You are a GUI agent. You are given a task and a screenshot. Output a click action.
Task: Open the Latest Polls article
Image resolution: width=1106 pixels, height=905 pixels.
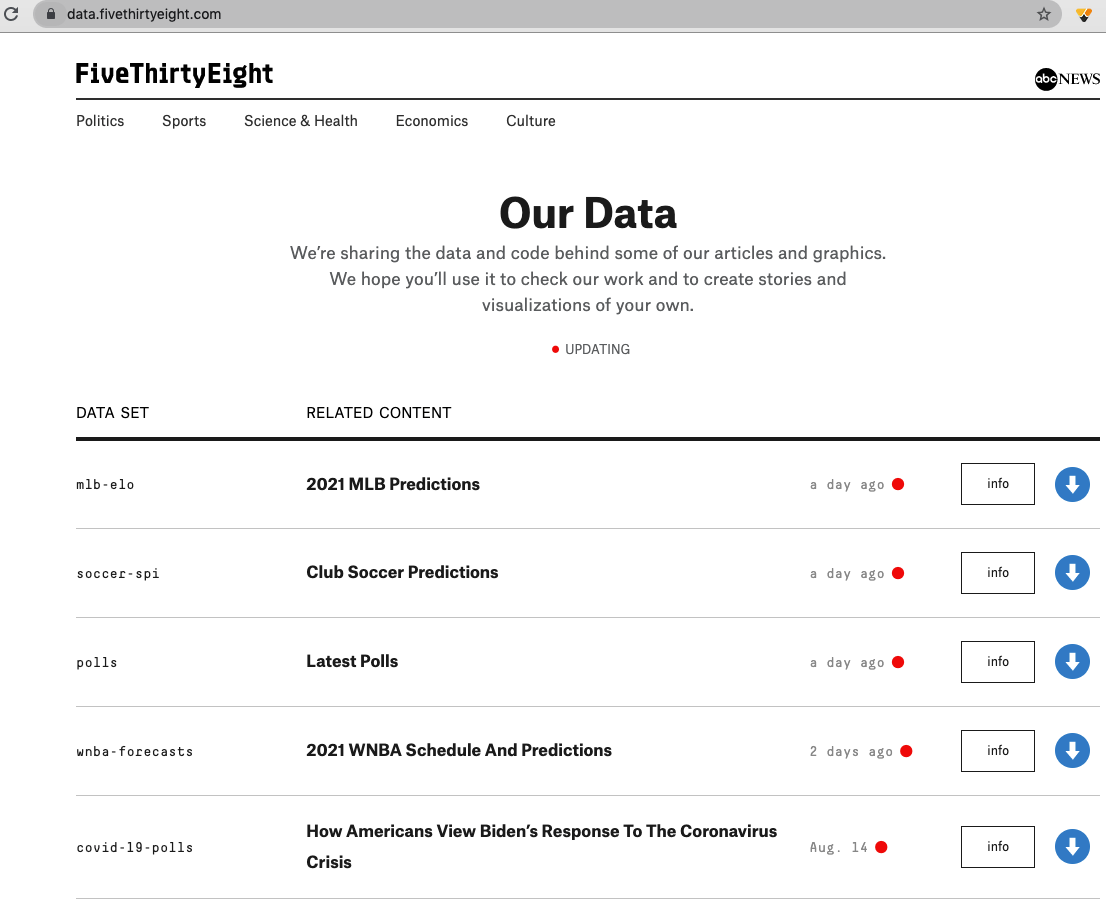point(352,661)
